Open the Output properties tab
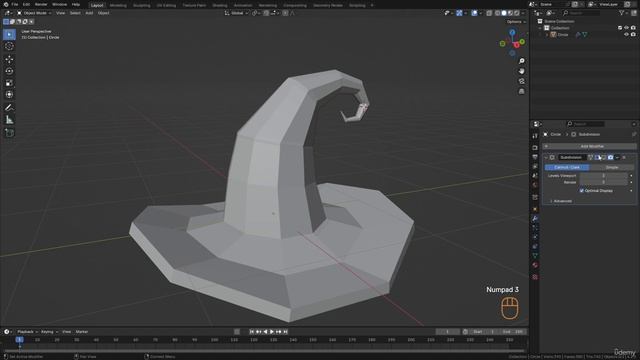 click(535, 157)
